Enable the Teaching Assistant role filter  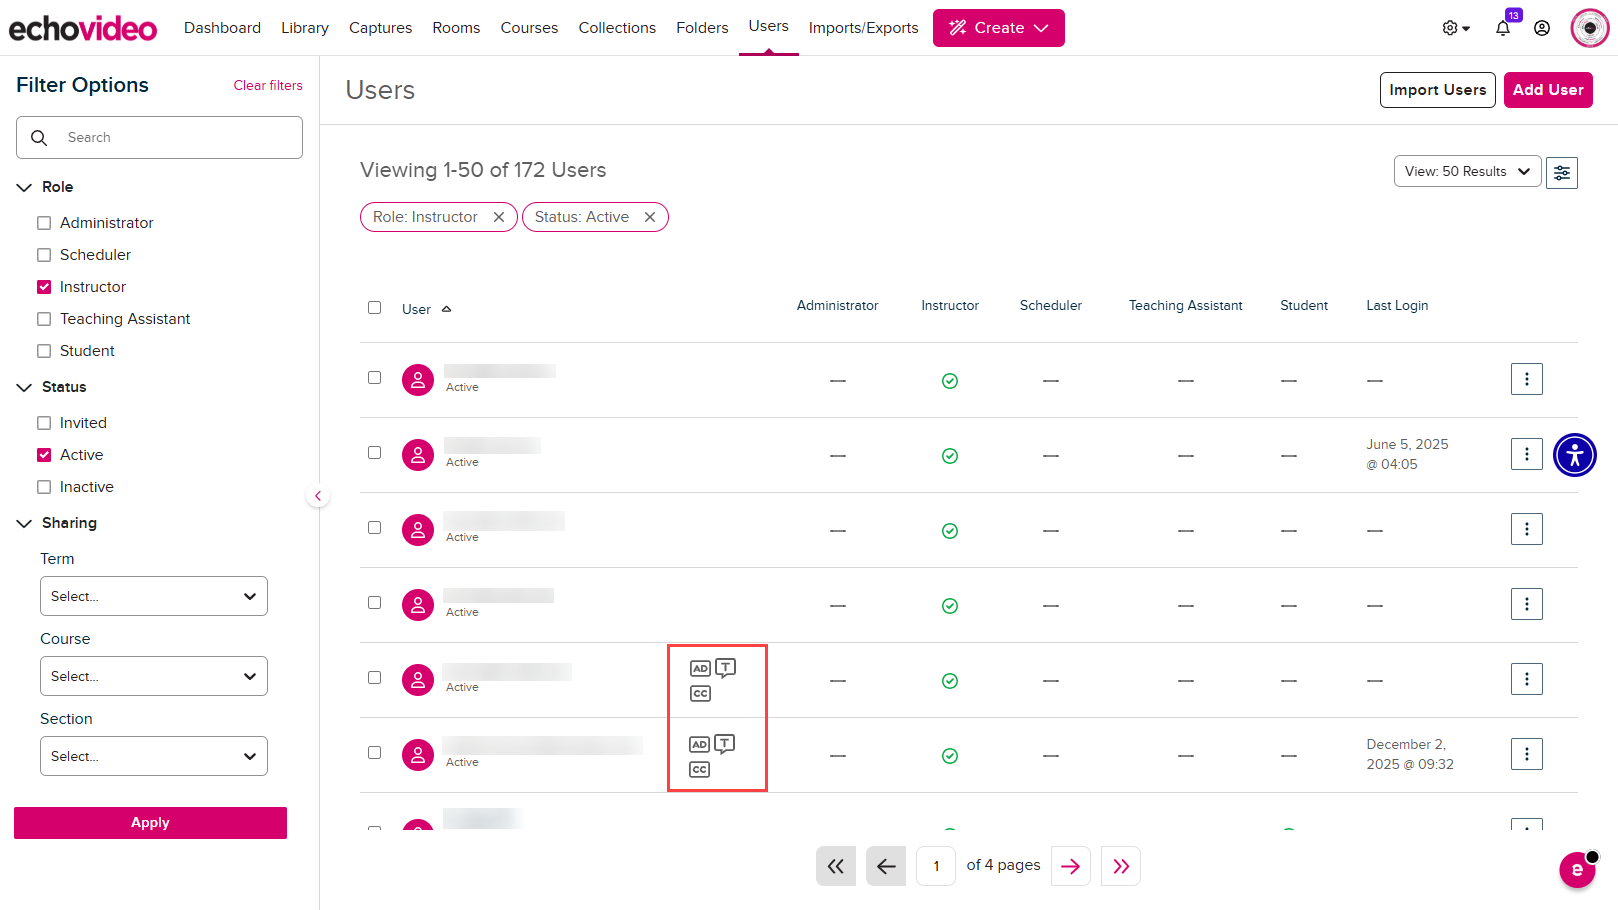pos(44,318)
